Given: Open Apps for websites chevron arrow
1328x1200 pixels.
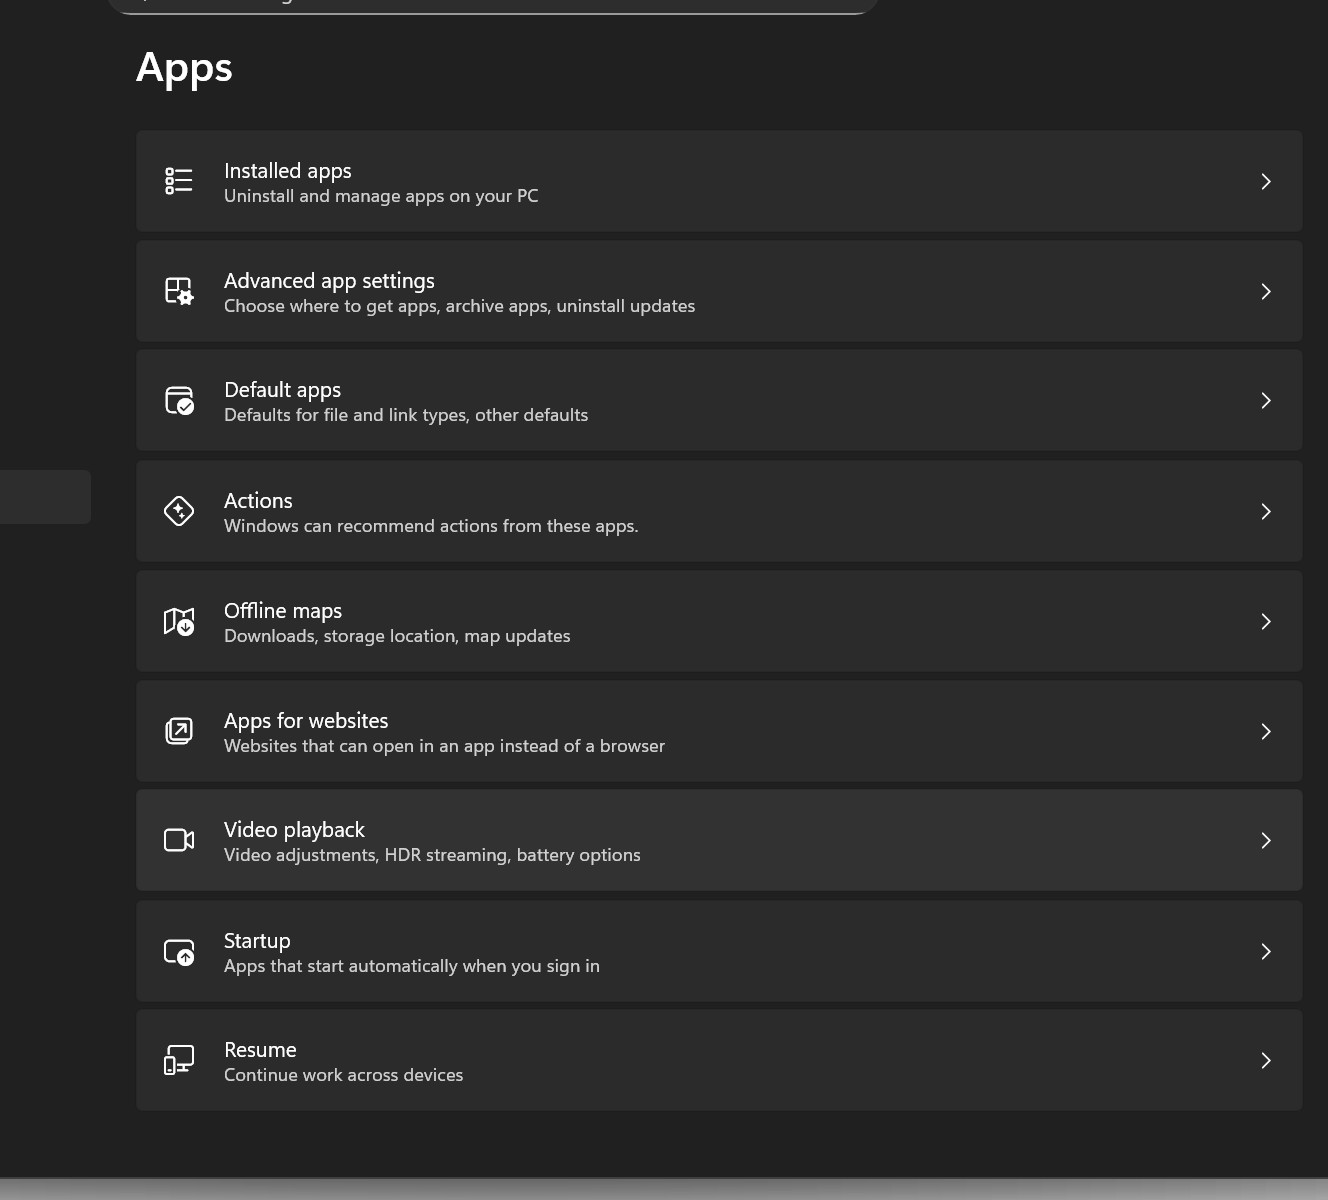Looking at the screenshot, I should point(1266,731).
